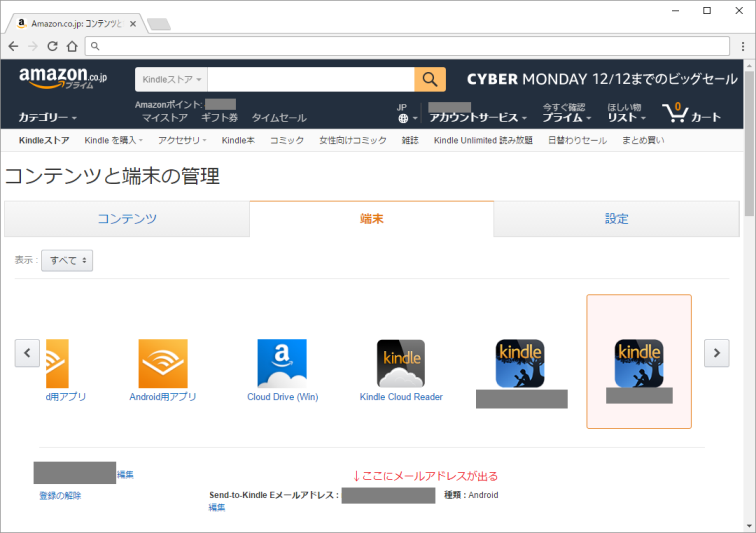756x533 pixels.
Task: Click 編集 next to the device name
Action: tap(125, 475)
